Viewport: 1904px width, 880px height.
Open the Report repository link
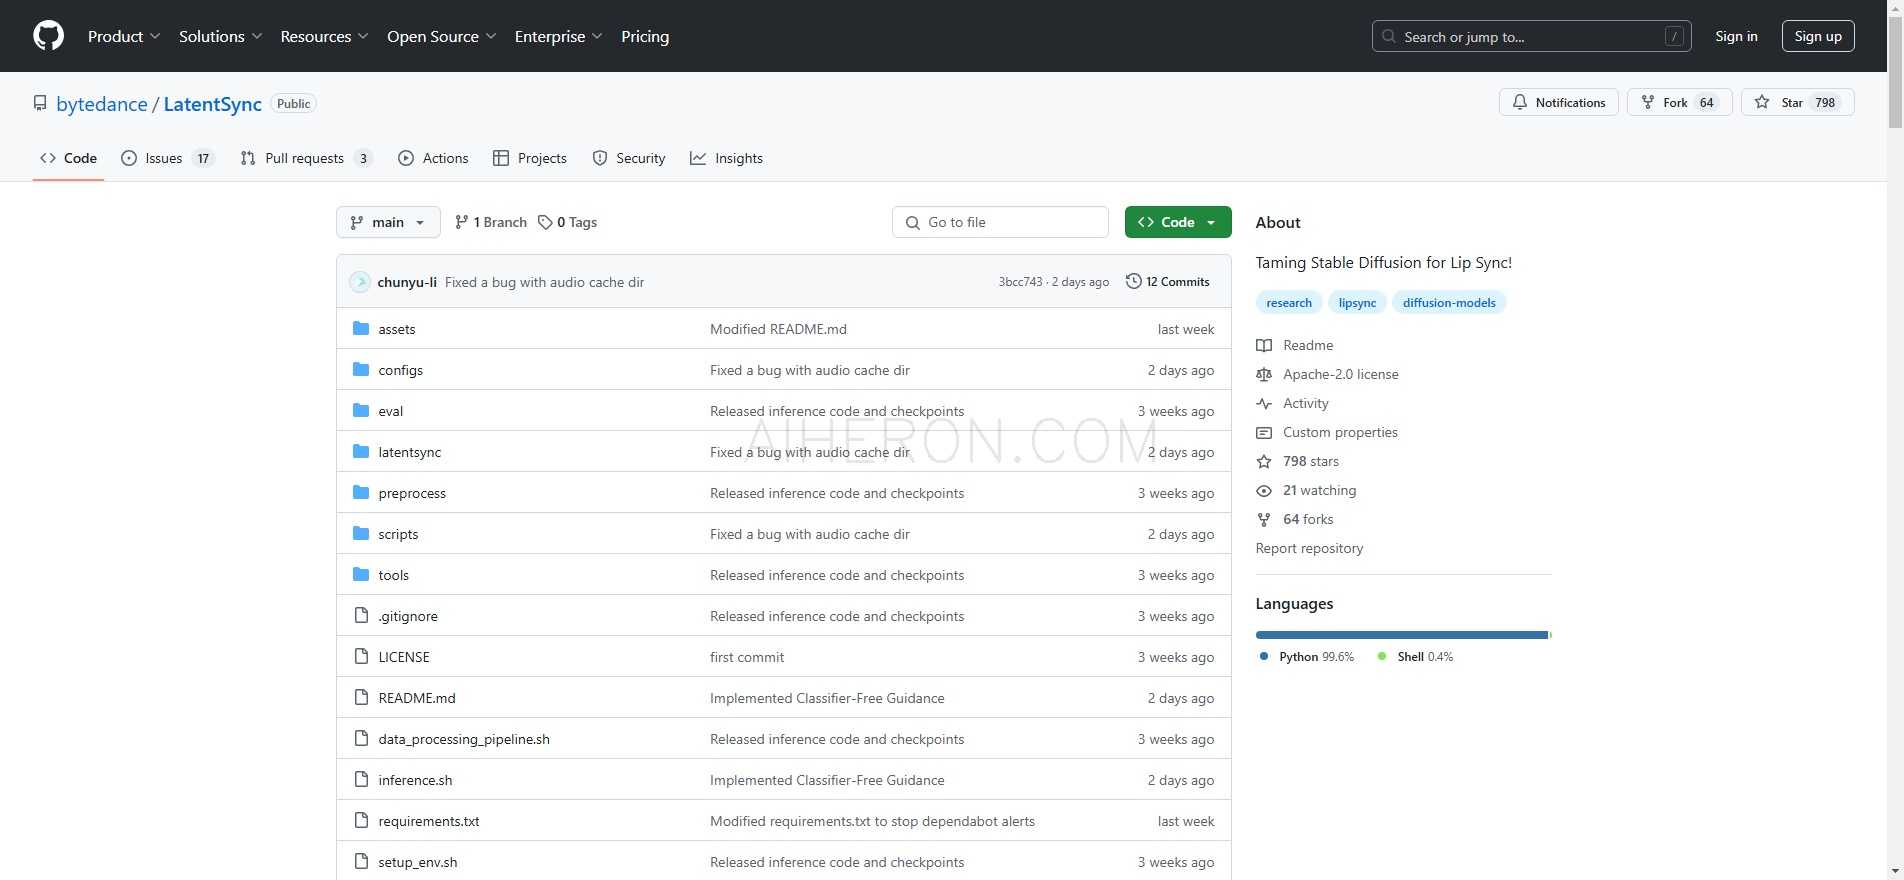1309,548
